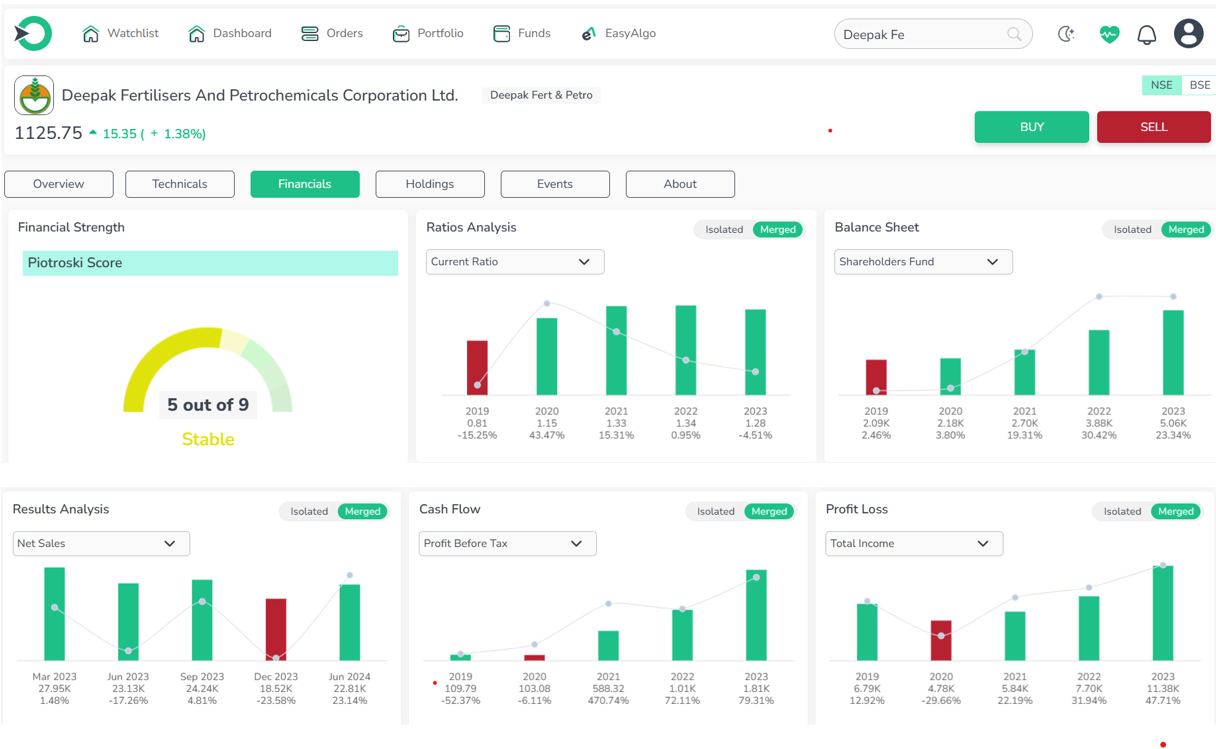
Task: Open the Total Income dropdown
Action: (914, 544)
